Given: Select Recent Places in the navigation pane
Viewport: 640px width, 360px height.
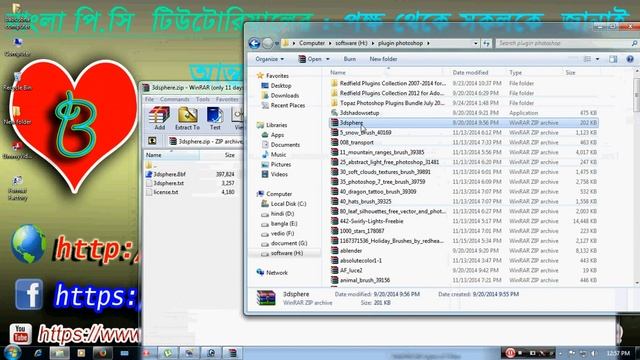Looking at the screenshot, I should 288,105.
